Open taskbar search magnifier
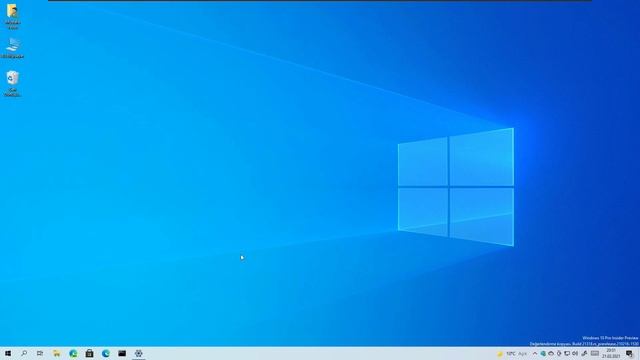 click(x=24, y=353)
